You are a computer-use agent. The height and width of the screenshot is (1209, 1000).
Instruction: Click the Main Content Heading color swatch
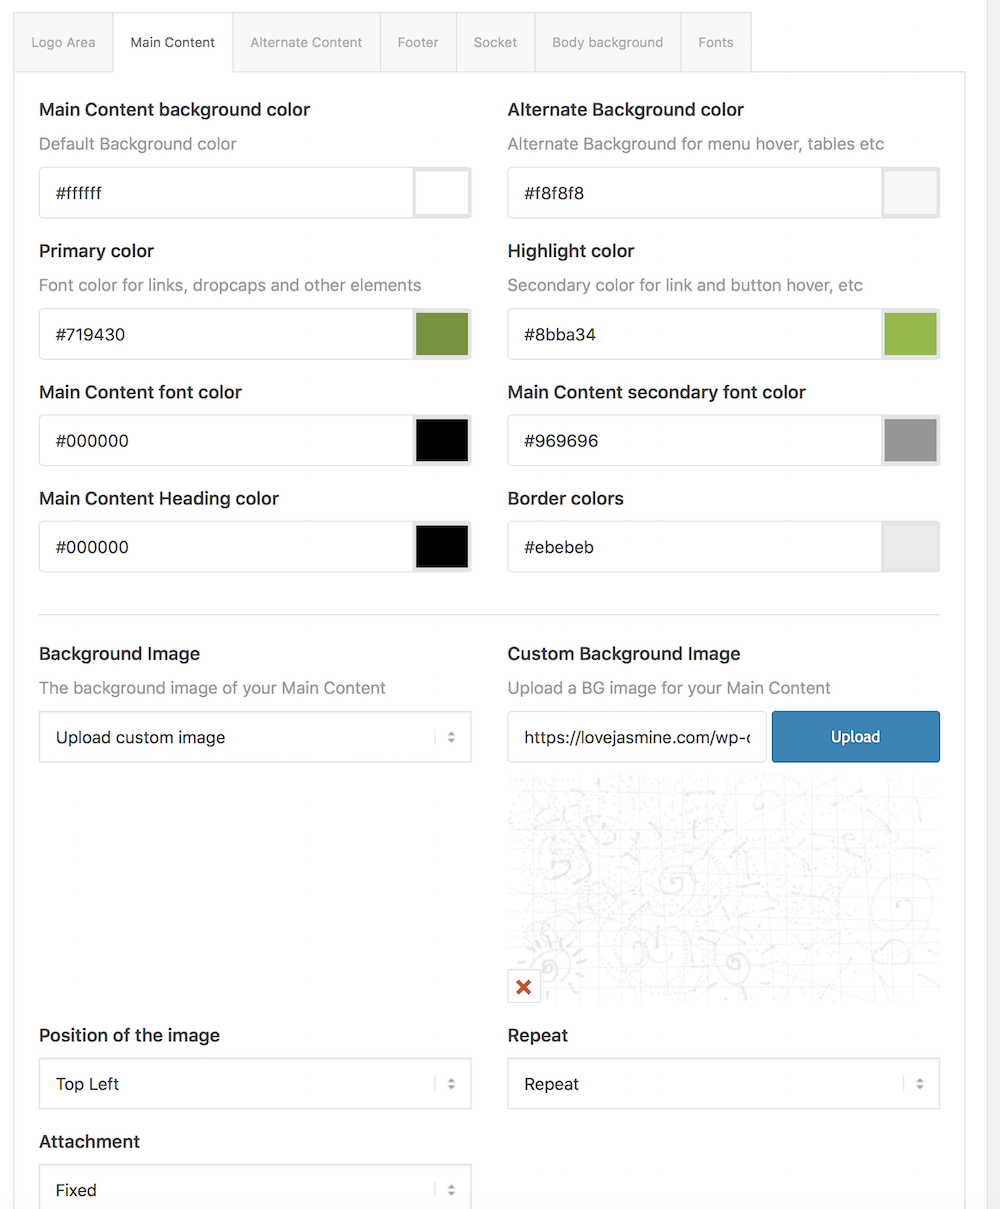click(x=442, y=546)
